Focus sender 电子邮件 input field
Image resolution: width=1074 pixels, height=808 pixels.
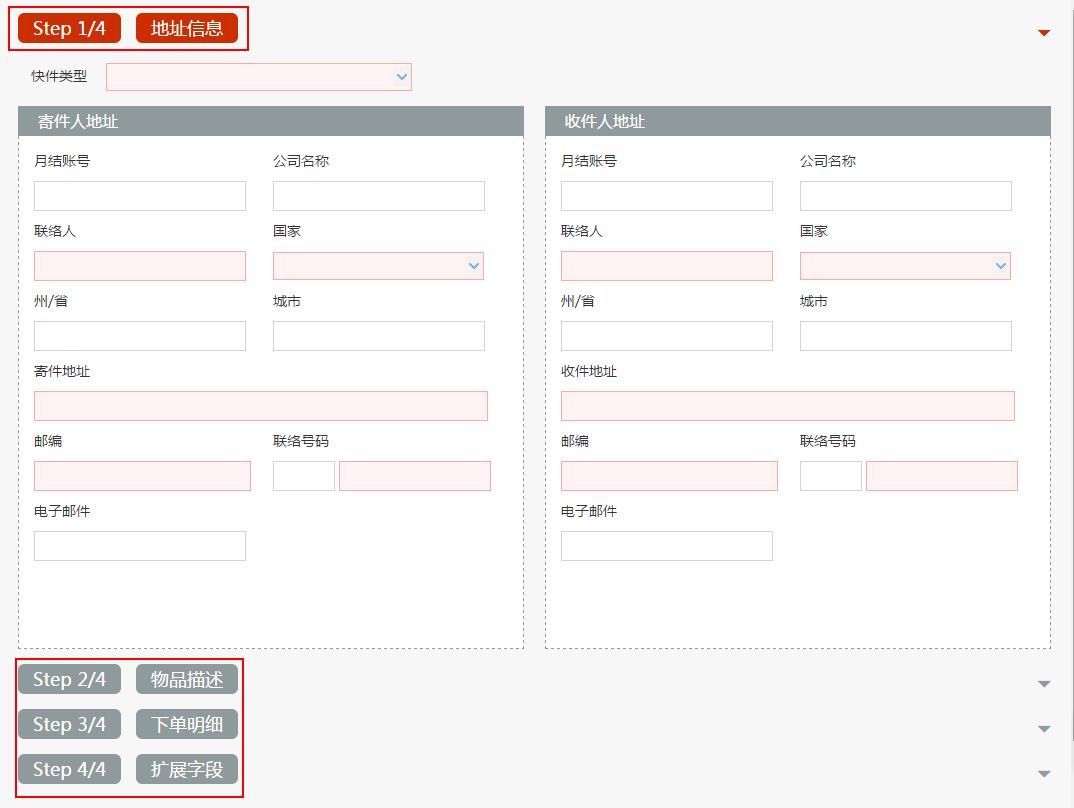(x=140, y=546)
